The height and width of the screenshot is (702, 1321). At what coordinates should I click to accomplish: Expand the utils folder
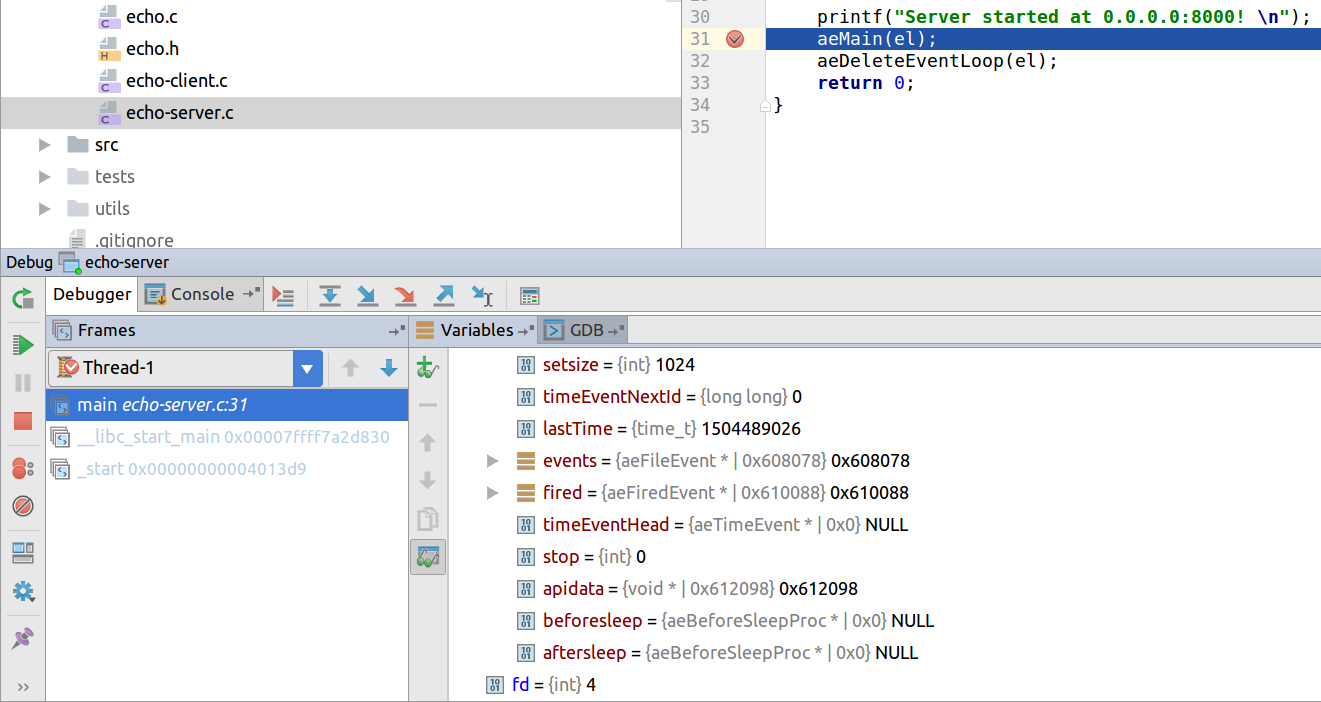(44, 209)
